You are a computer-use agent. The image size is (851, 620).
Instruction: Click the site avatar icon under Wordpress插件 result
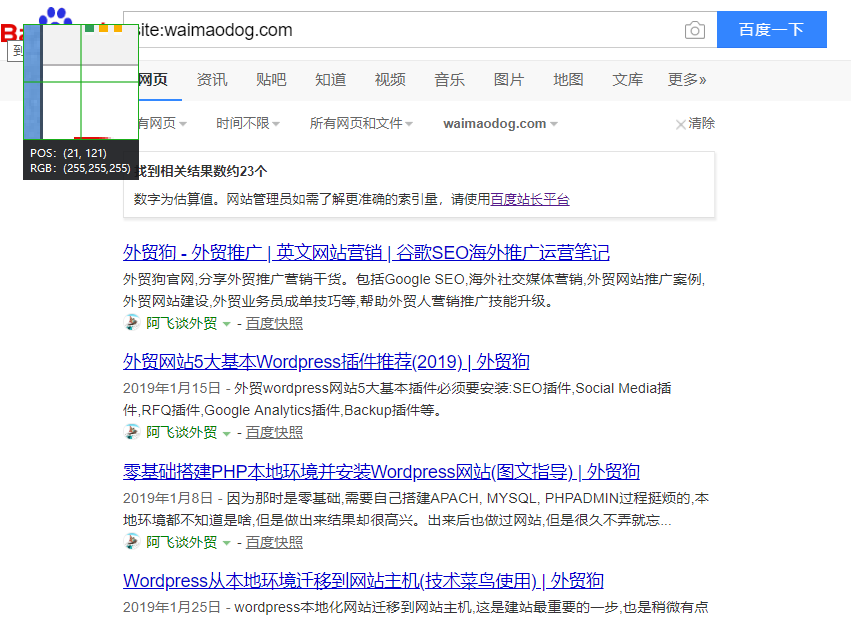[x=131, y=432]
